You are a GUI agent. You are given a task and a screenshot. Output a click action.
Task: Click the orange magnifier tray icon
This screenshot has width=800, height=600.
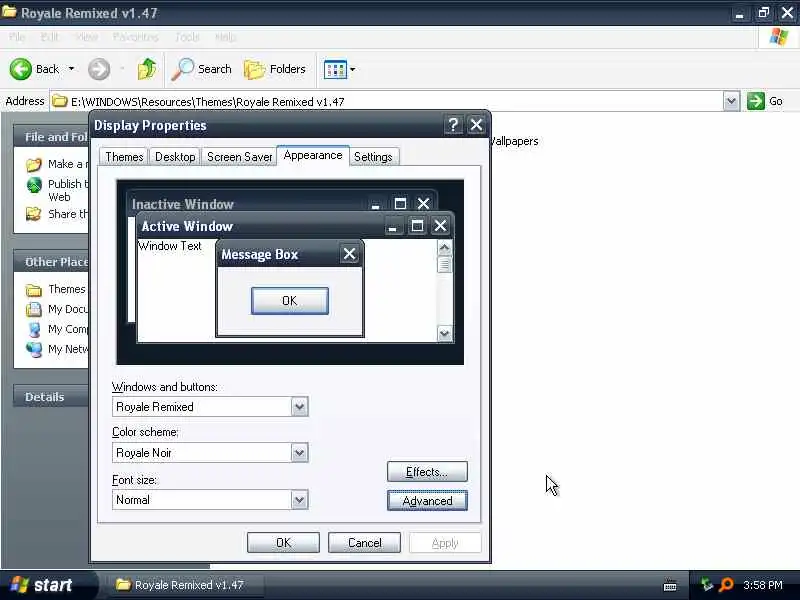(726, 585)
